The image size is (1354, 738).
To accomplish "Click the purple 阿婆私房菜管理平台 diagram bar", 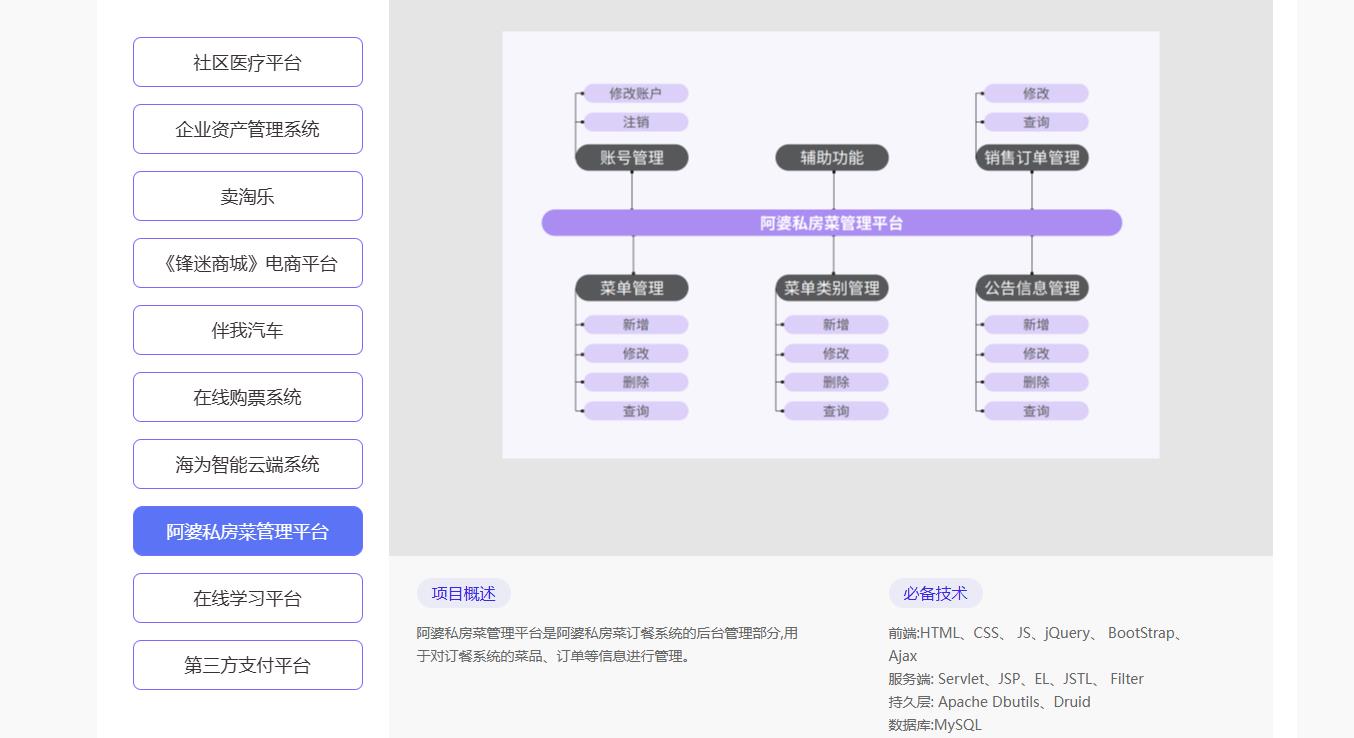I will 831,223.
